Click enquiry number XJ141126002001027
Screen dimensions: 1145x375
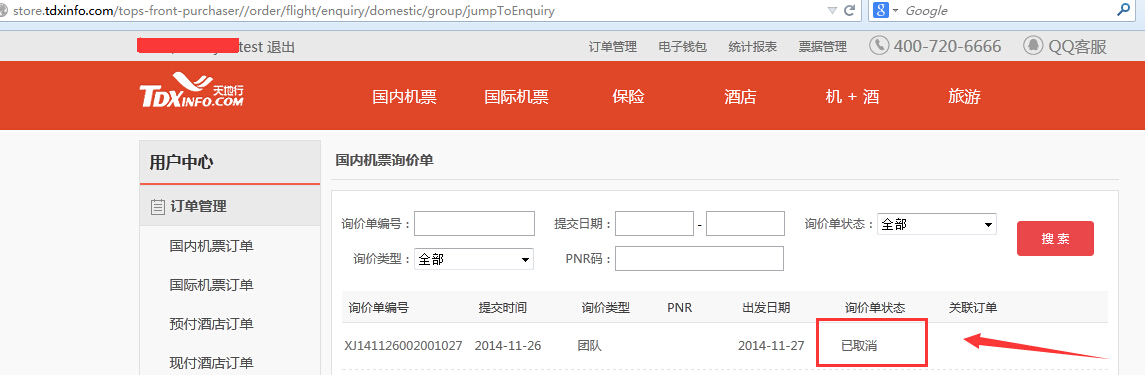coord(403,345)
